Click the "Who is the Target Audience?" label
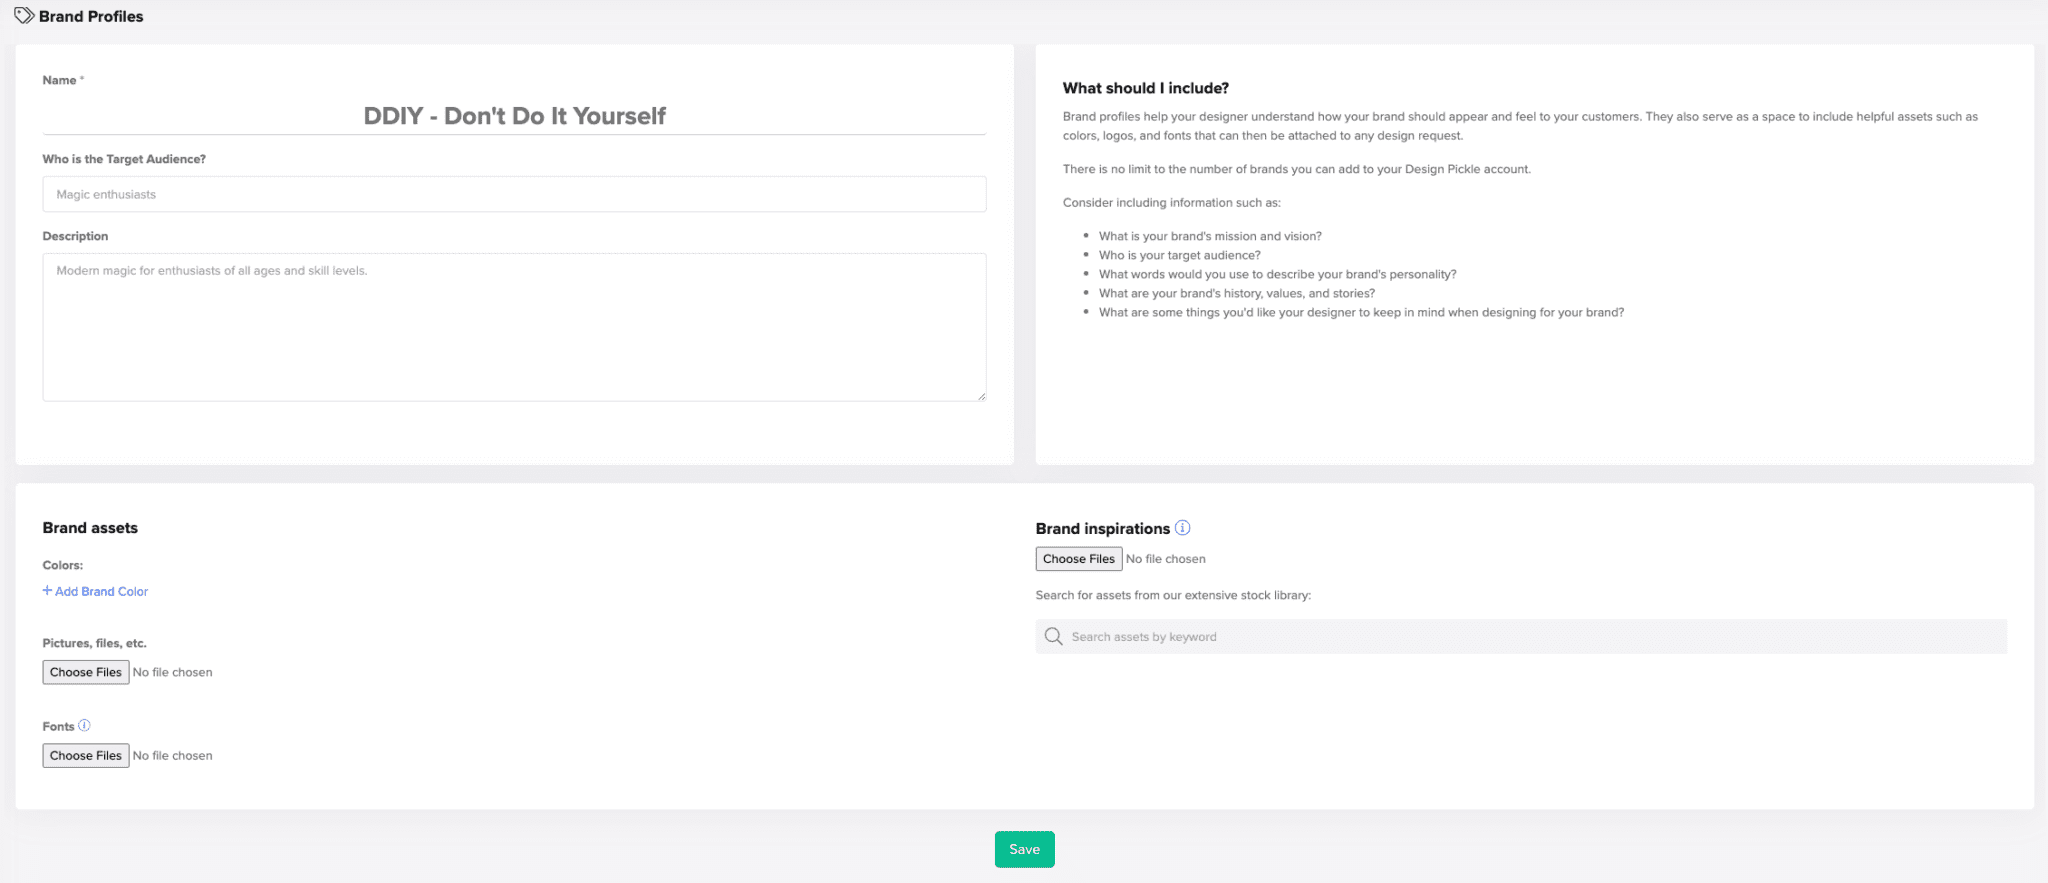This screenshot has height=883, width=2048. click(x=124, y=159)
